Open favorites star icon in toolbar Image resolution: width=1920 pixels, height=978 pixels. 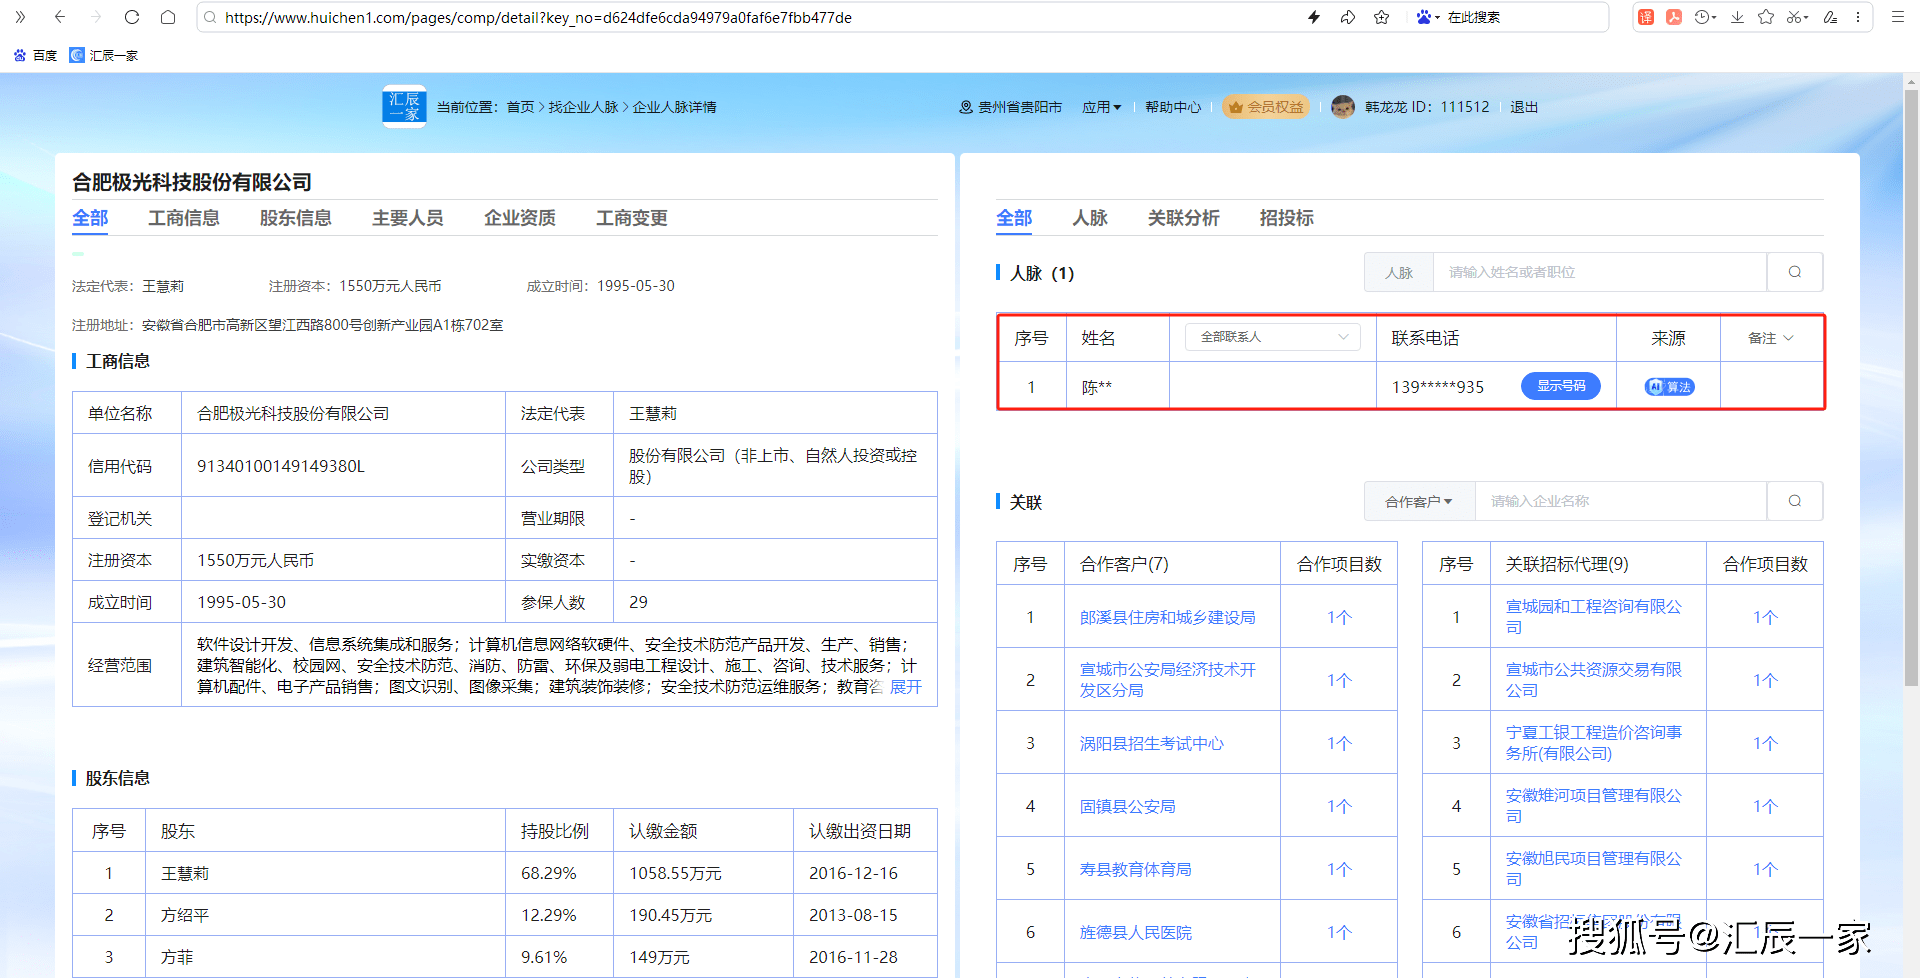pyautogui.click(x=1766, y=17)
